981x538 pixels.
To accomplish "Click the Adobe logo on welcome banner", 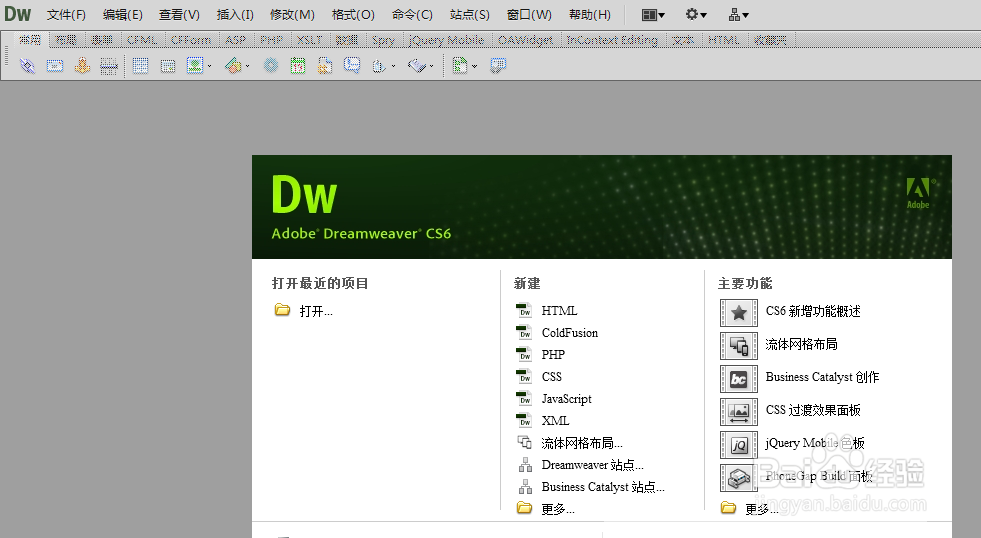I will [918, 193].
